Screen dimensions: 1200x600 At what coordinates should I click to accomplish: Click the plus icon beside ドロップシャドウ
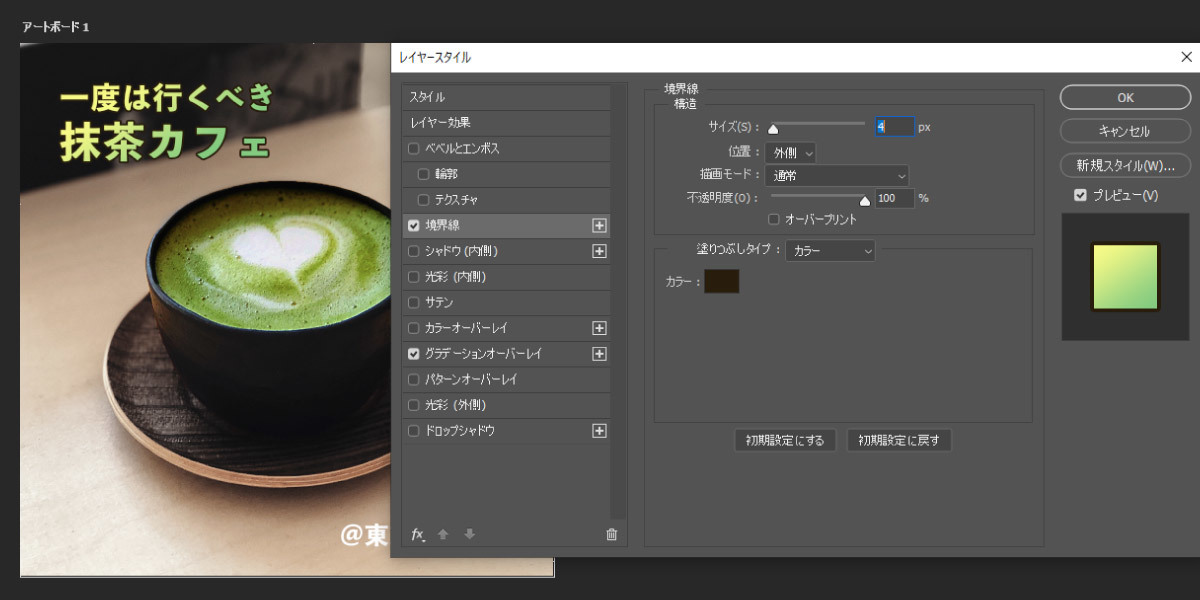pyautogui.click(x=599, y=431)
